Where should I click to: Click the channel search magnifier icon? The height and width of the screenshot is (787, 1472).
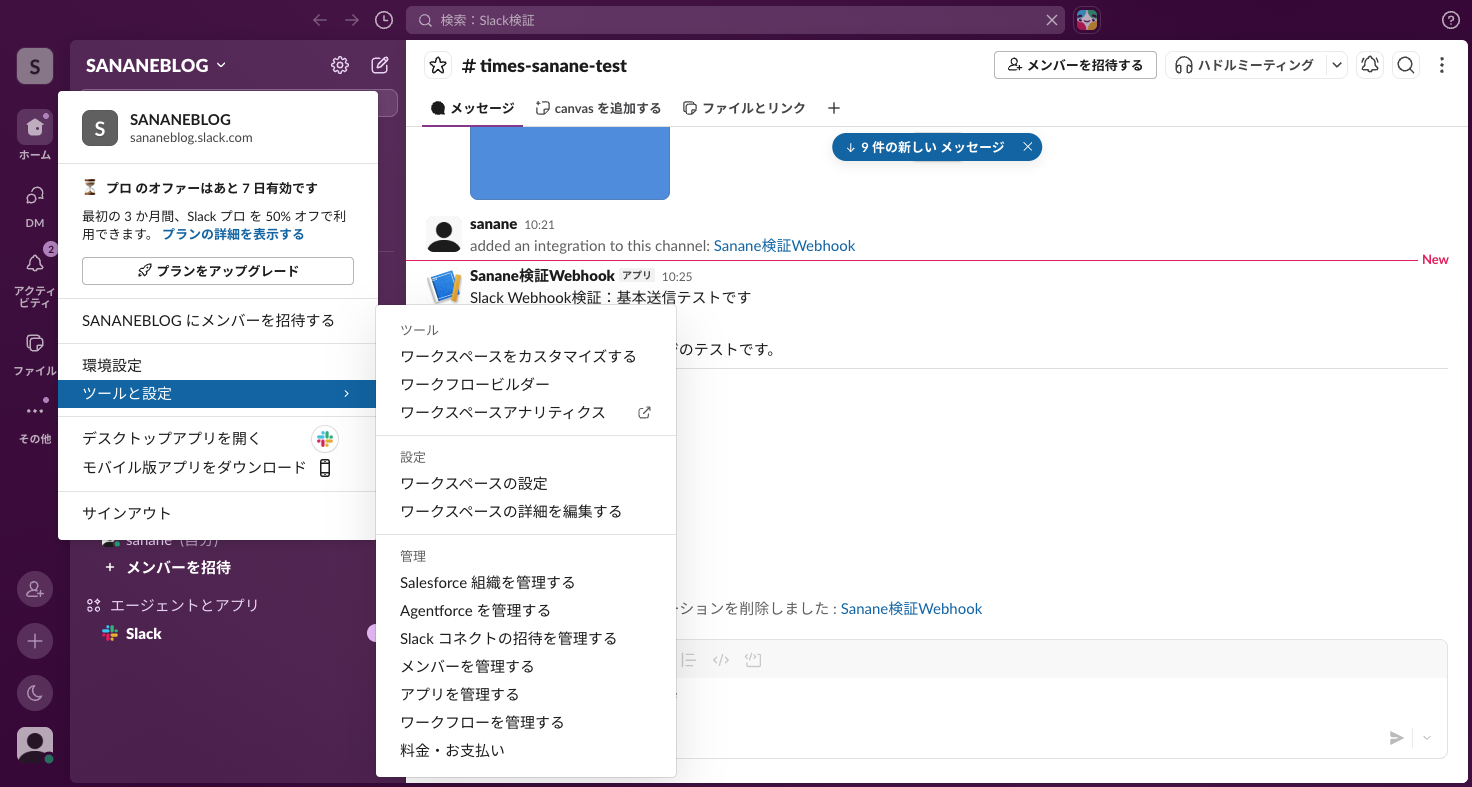(x=1406, y=65)
